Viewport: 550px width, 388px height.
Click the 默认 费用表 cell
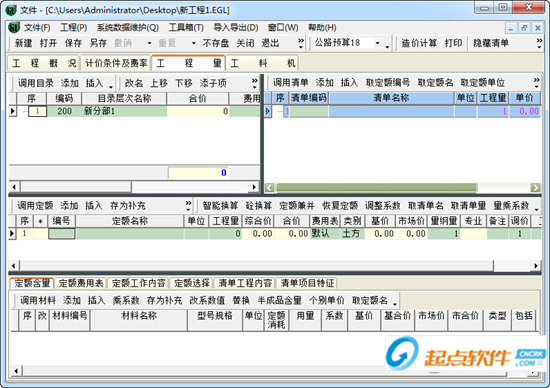324,234
